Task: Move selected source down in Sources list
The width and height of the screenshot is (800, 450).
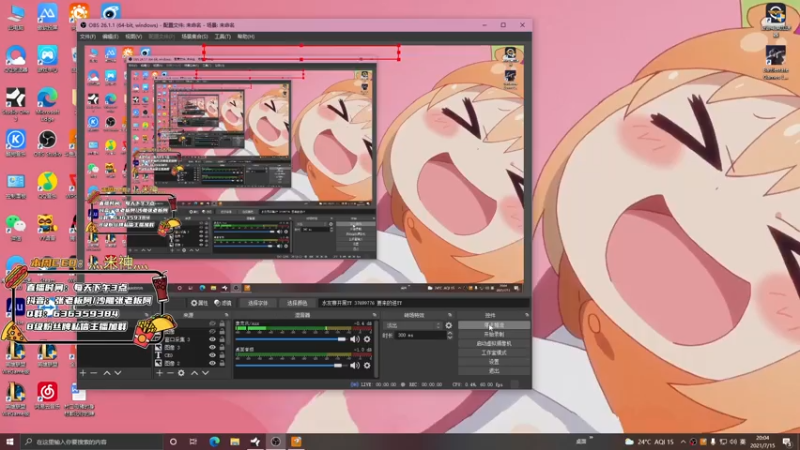Action: (x=205, y=373)
